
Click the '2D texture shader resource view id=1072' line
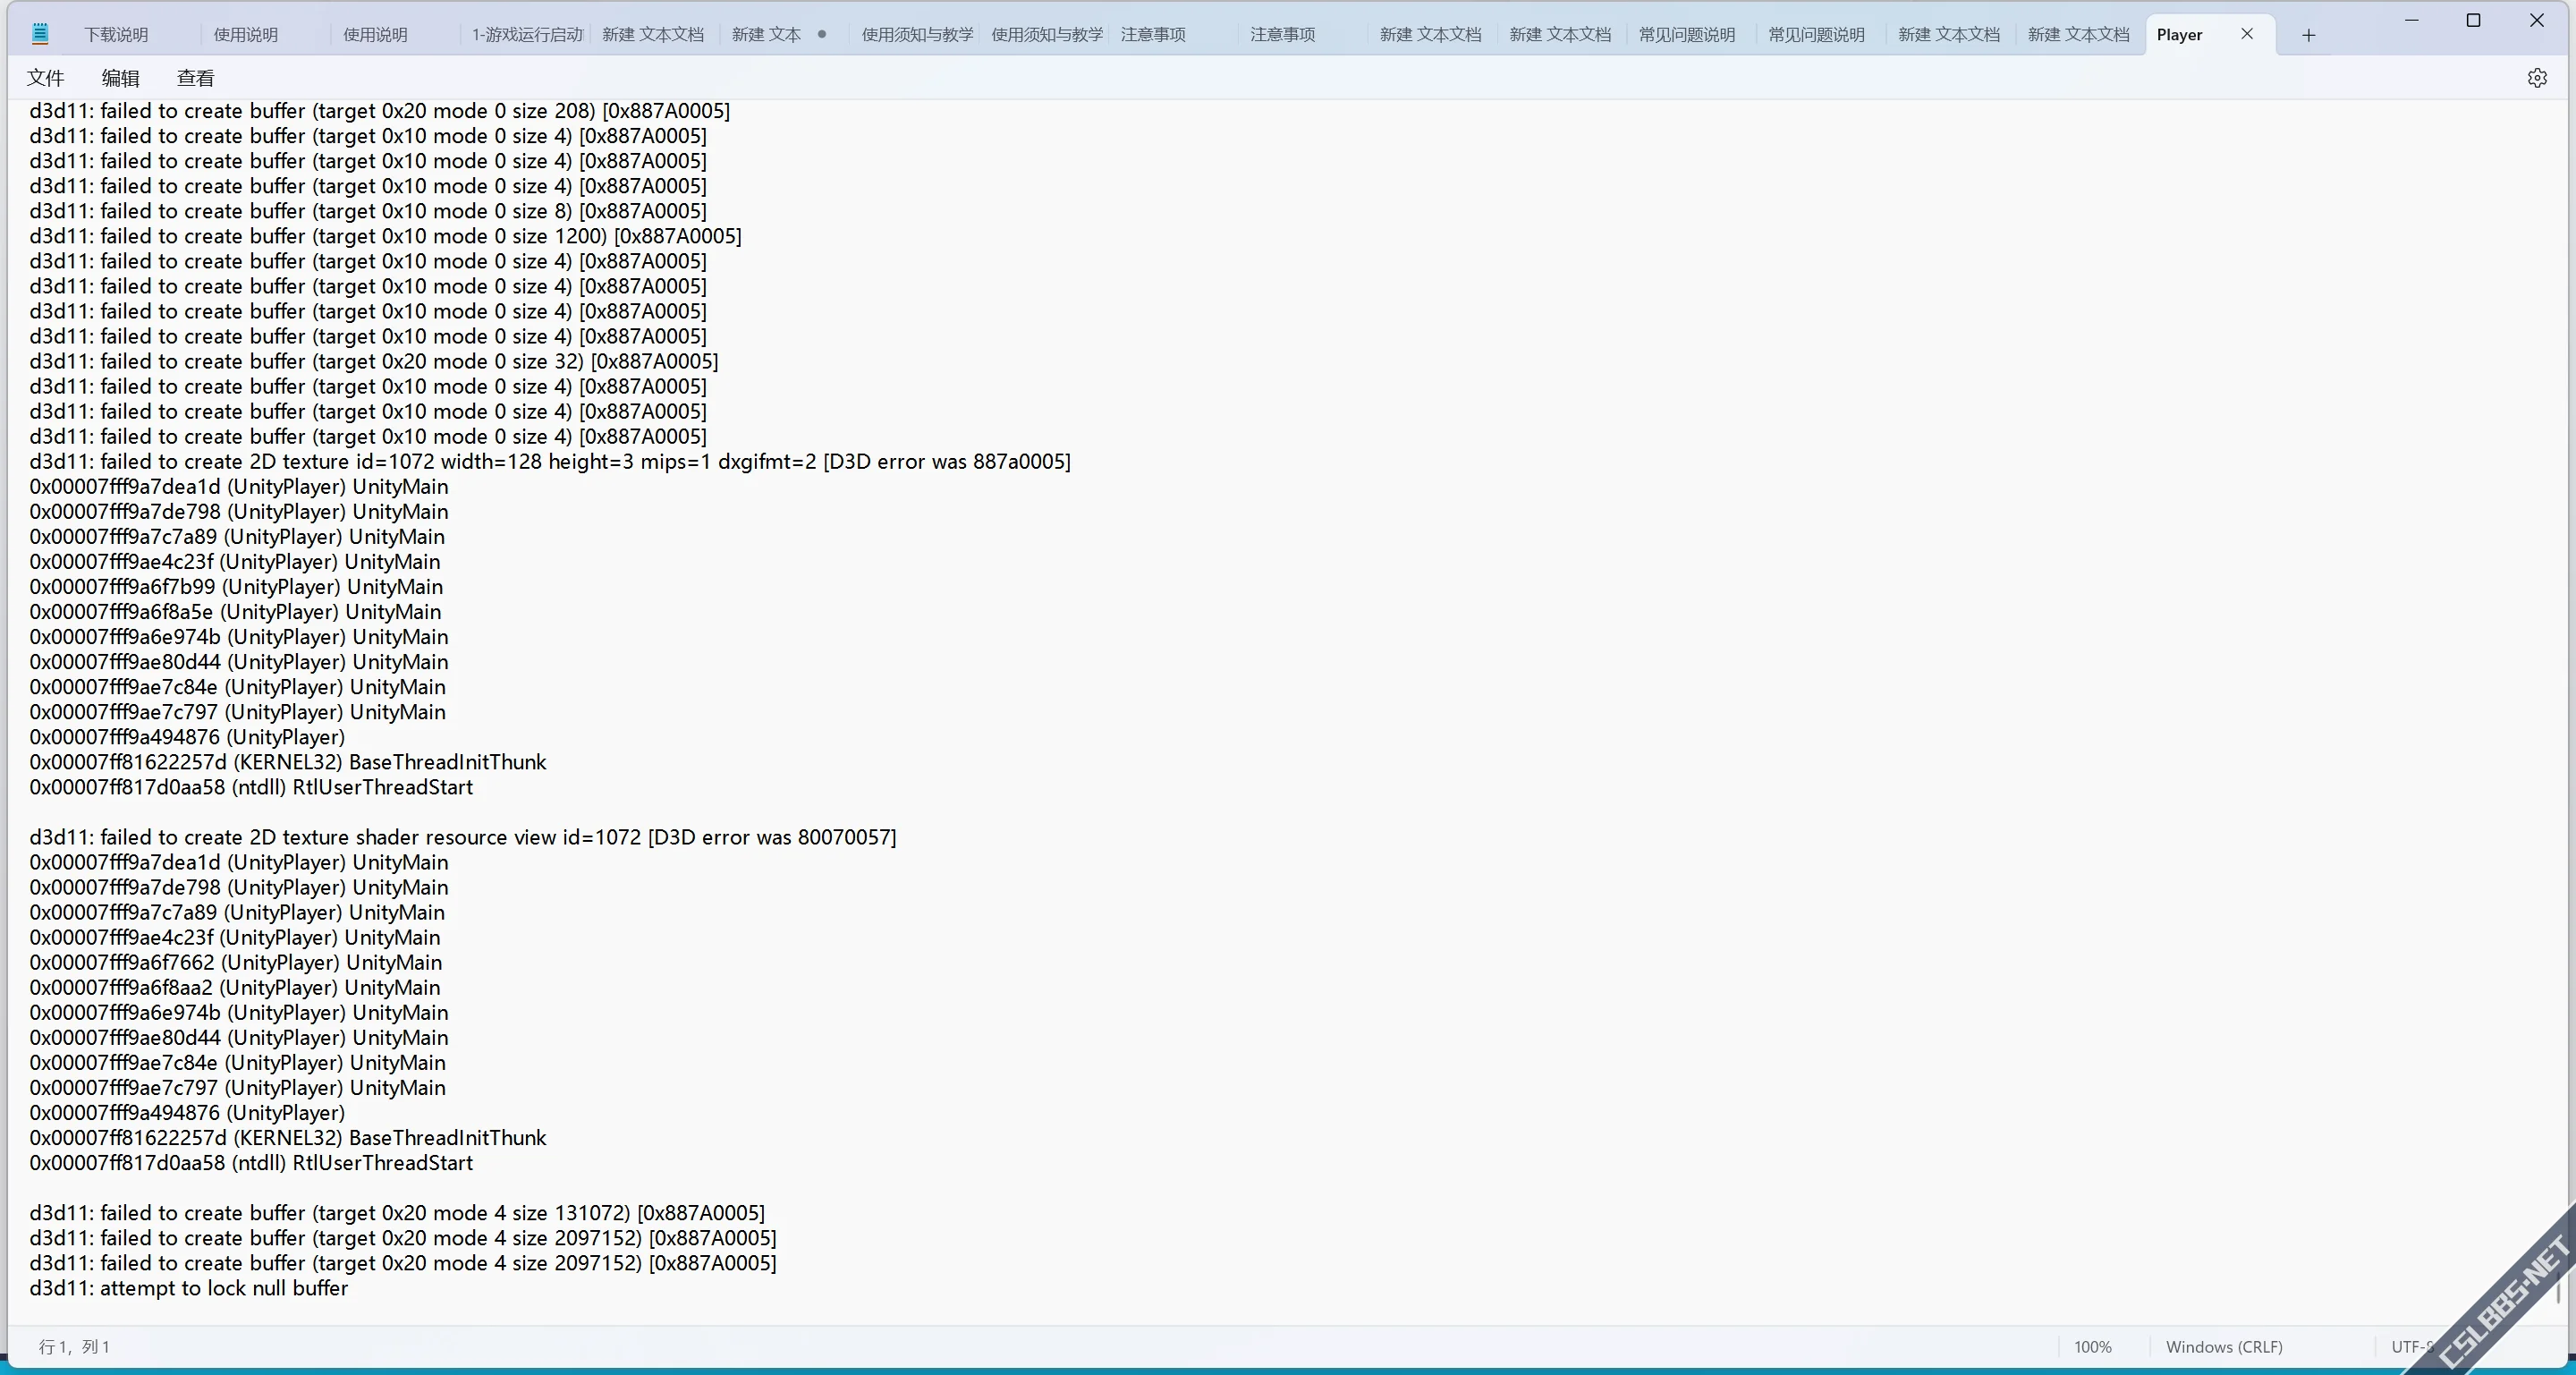click(x=462, y=837)
